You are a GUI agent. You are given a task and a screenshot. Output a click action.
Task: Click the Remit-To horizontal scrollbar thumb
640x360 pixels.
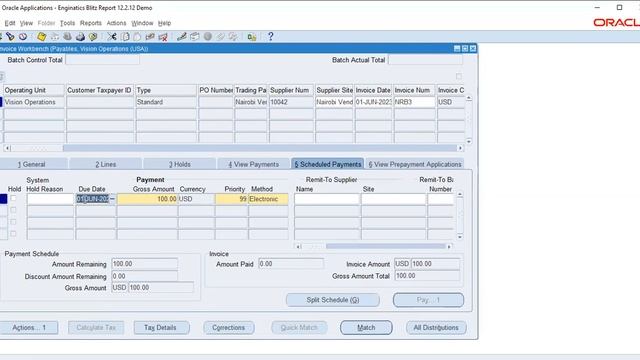coord(385,247)
